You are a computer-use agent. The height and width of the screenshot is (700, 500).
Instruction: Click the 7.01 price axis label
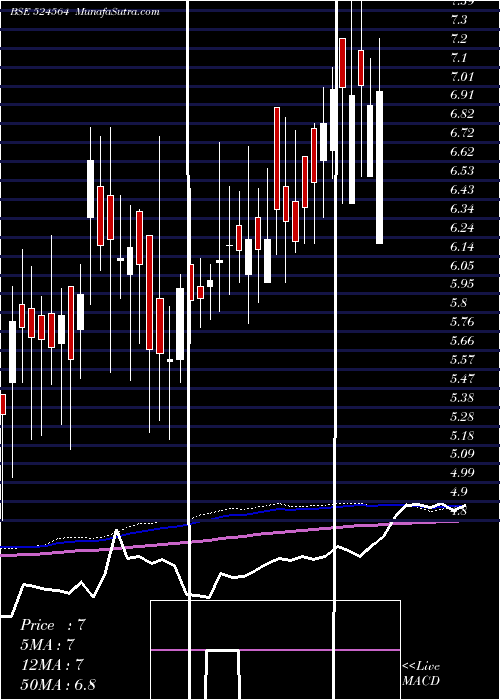coord(462,77)
